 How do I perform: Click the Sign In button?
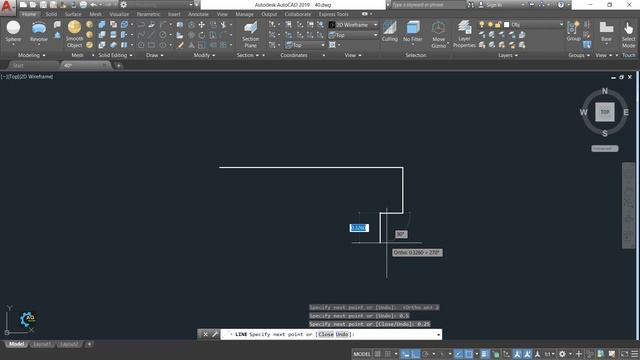coord(491,5)
